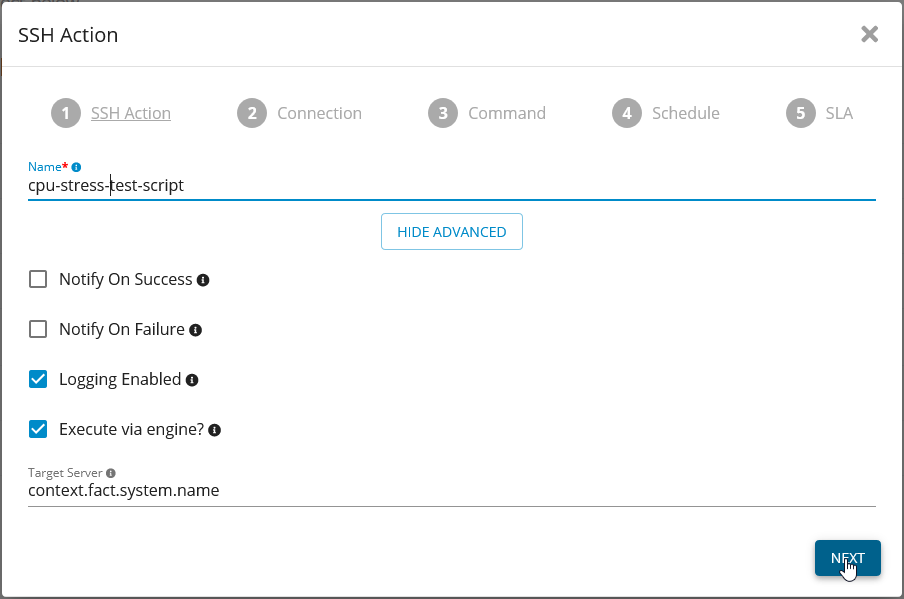Image resolution: width=904 pixels, height=599 pixels.
Task: Click the Name input field
Action: click(x=450, y=185)
